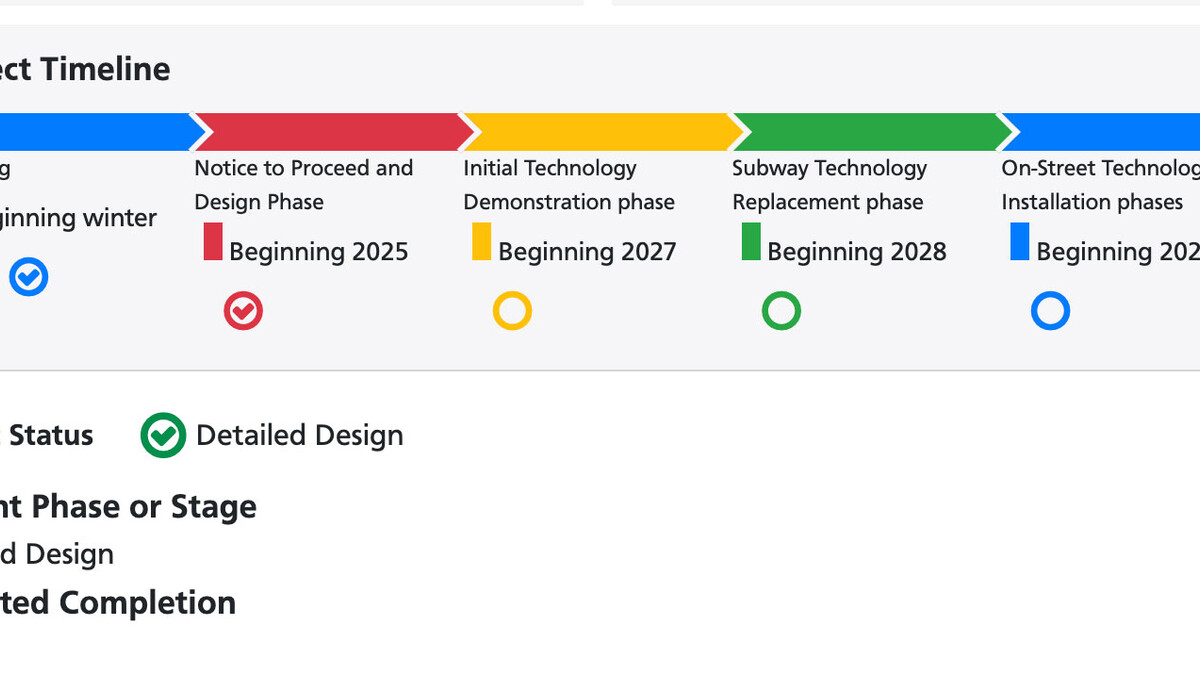This screenshot has height=675, width=1200.
Task: Click the green empty circle under Beginning 2028
Action: coord(781,311)
